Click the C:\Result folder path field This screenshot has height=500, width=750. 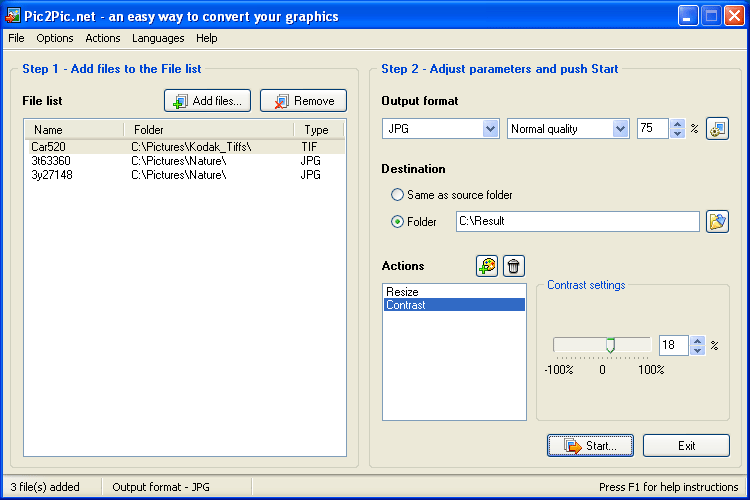[578, 222]
